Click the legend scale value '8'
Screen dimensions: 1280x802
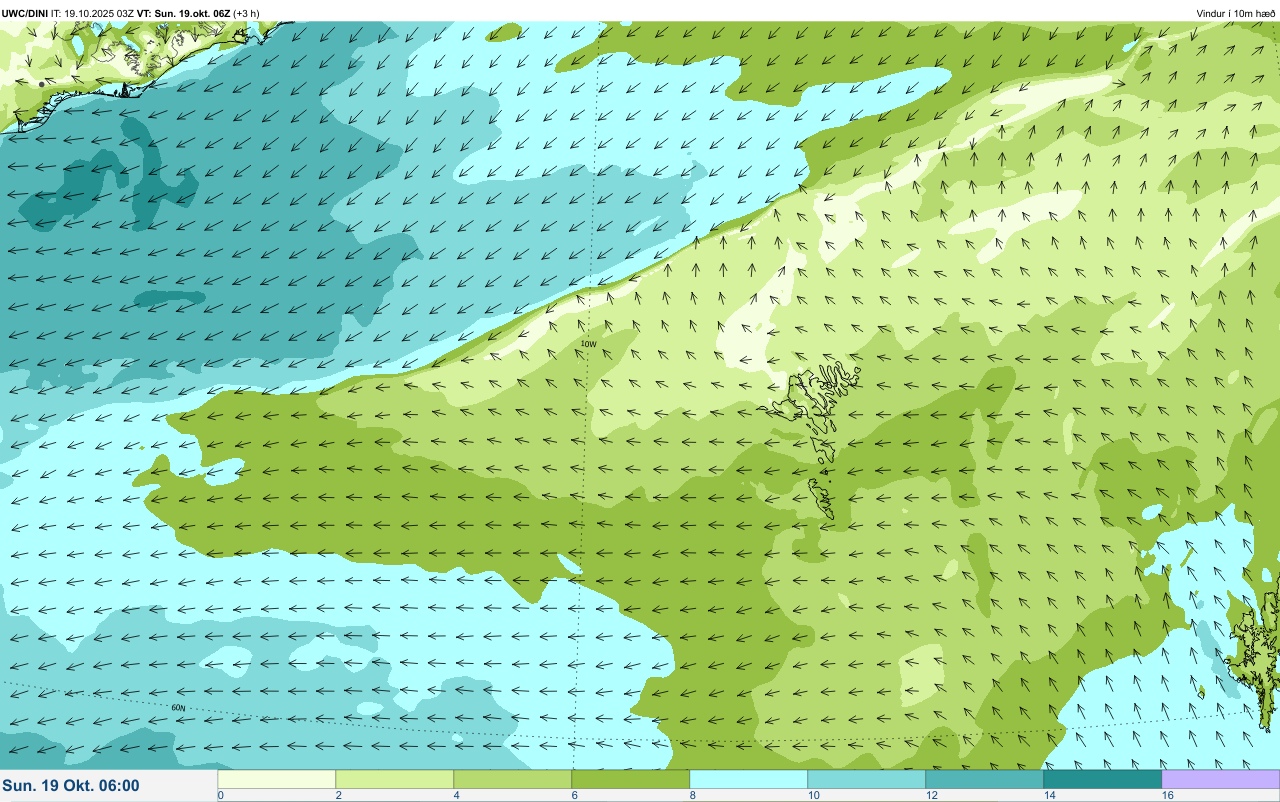[692, 795]
